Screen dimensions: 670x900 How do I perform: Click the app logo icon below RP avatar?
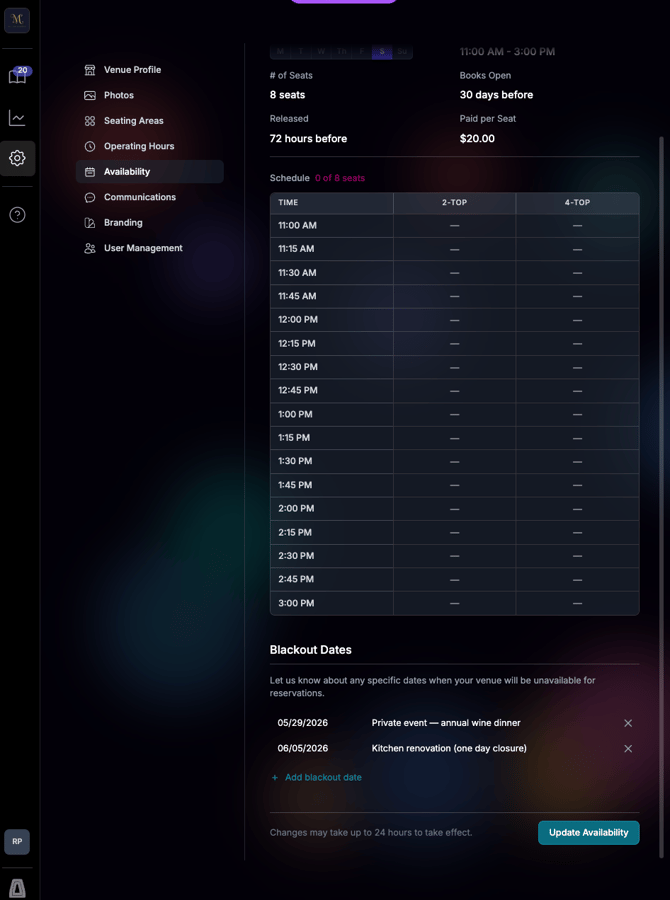coord(17,887)
